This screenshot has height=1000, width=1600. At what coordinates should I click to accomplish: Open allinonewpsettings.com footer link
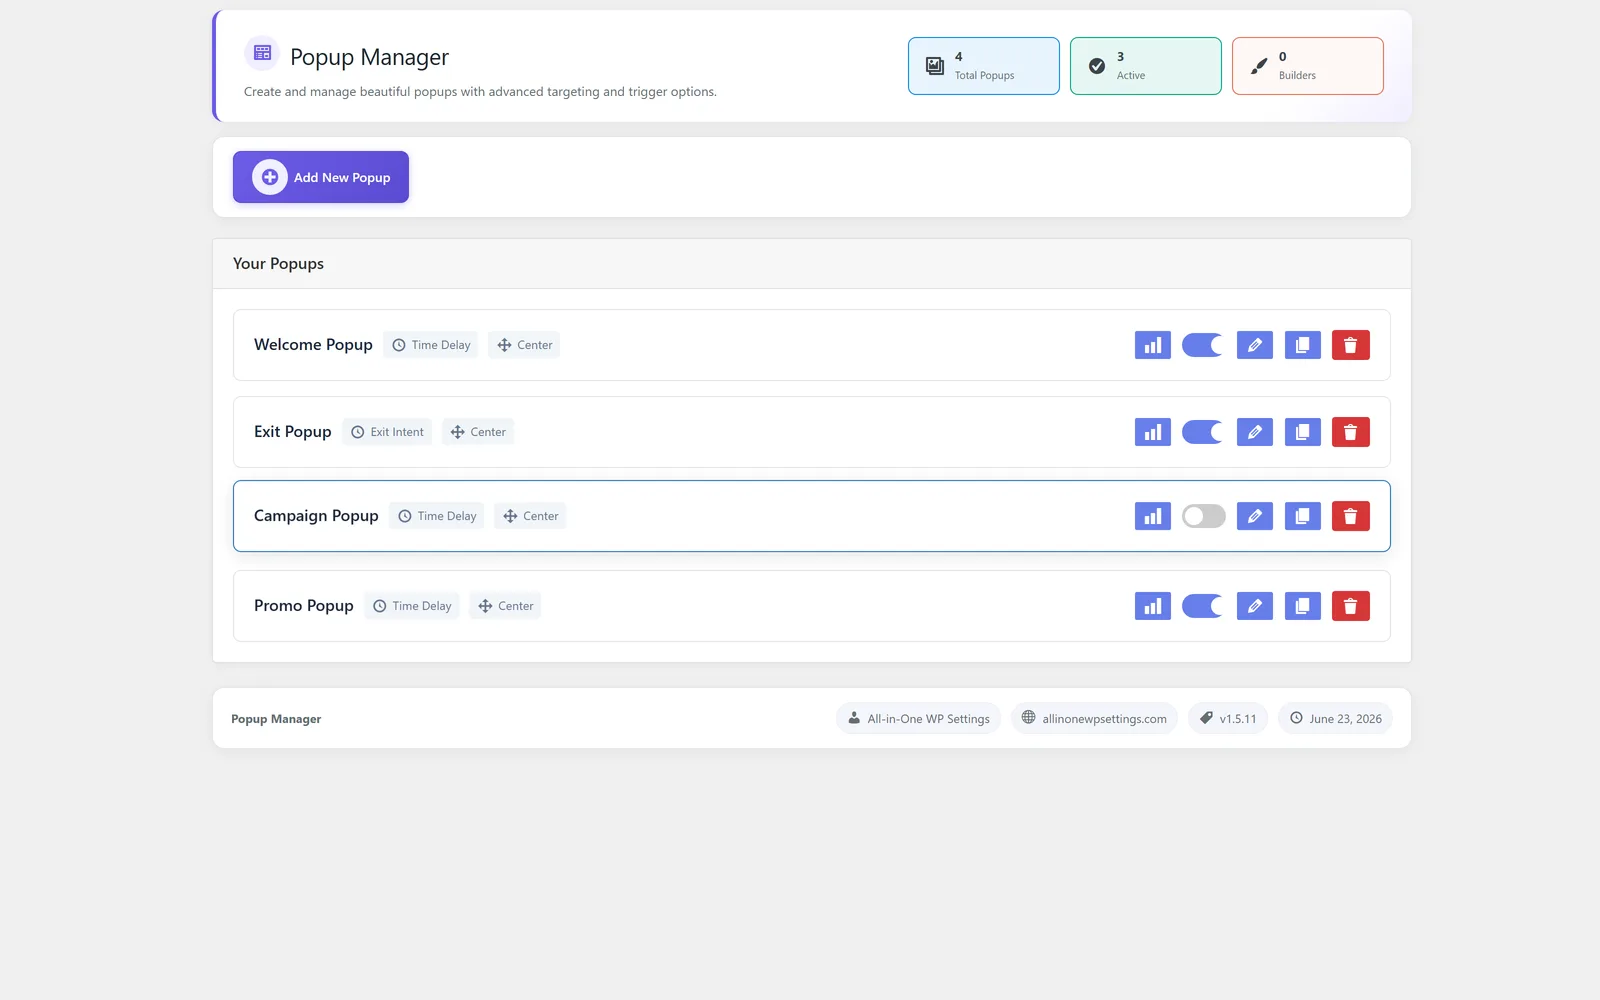tap(1094, 718)
